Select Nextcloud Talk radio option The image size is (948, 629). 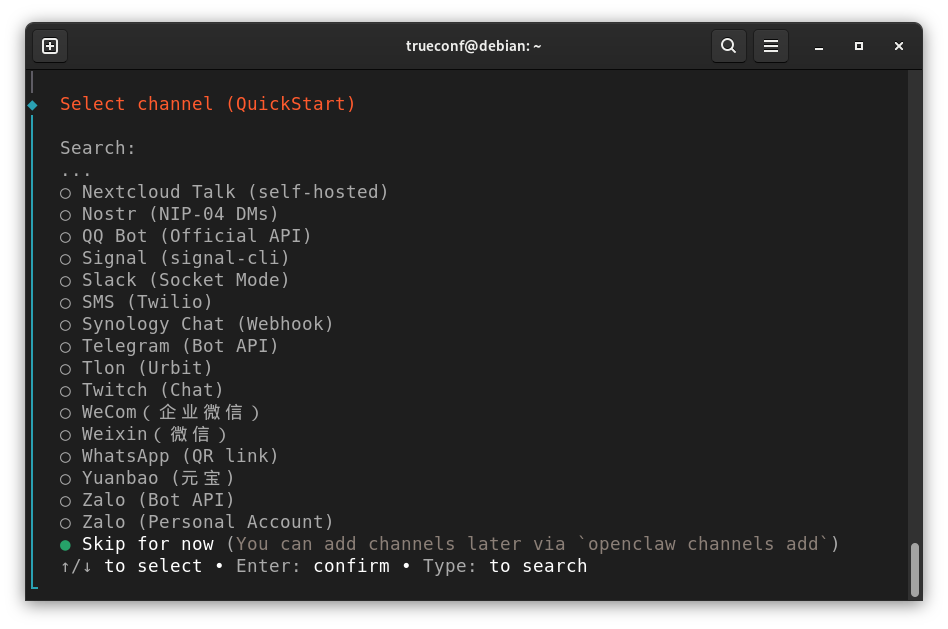65,193
